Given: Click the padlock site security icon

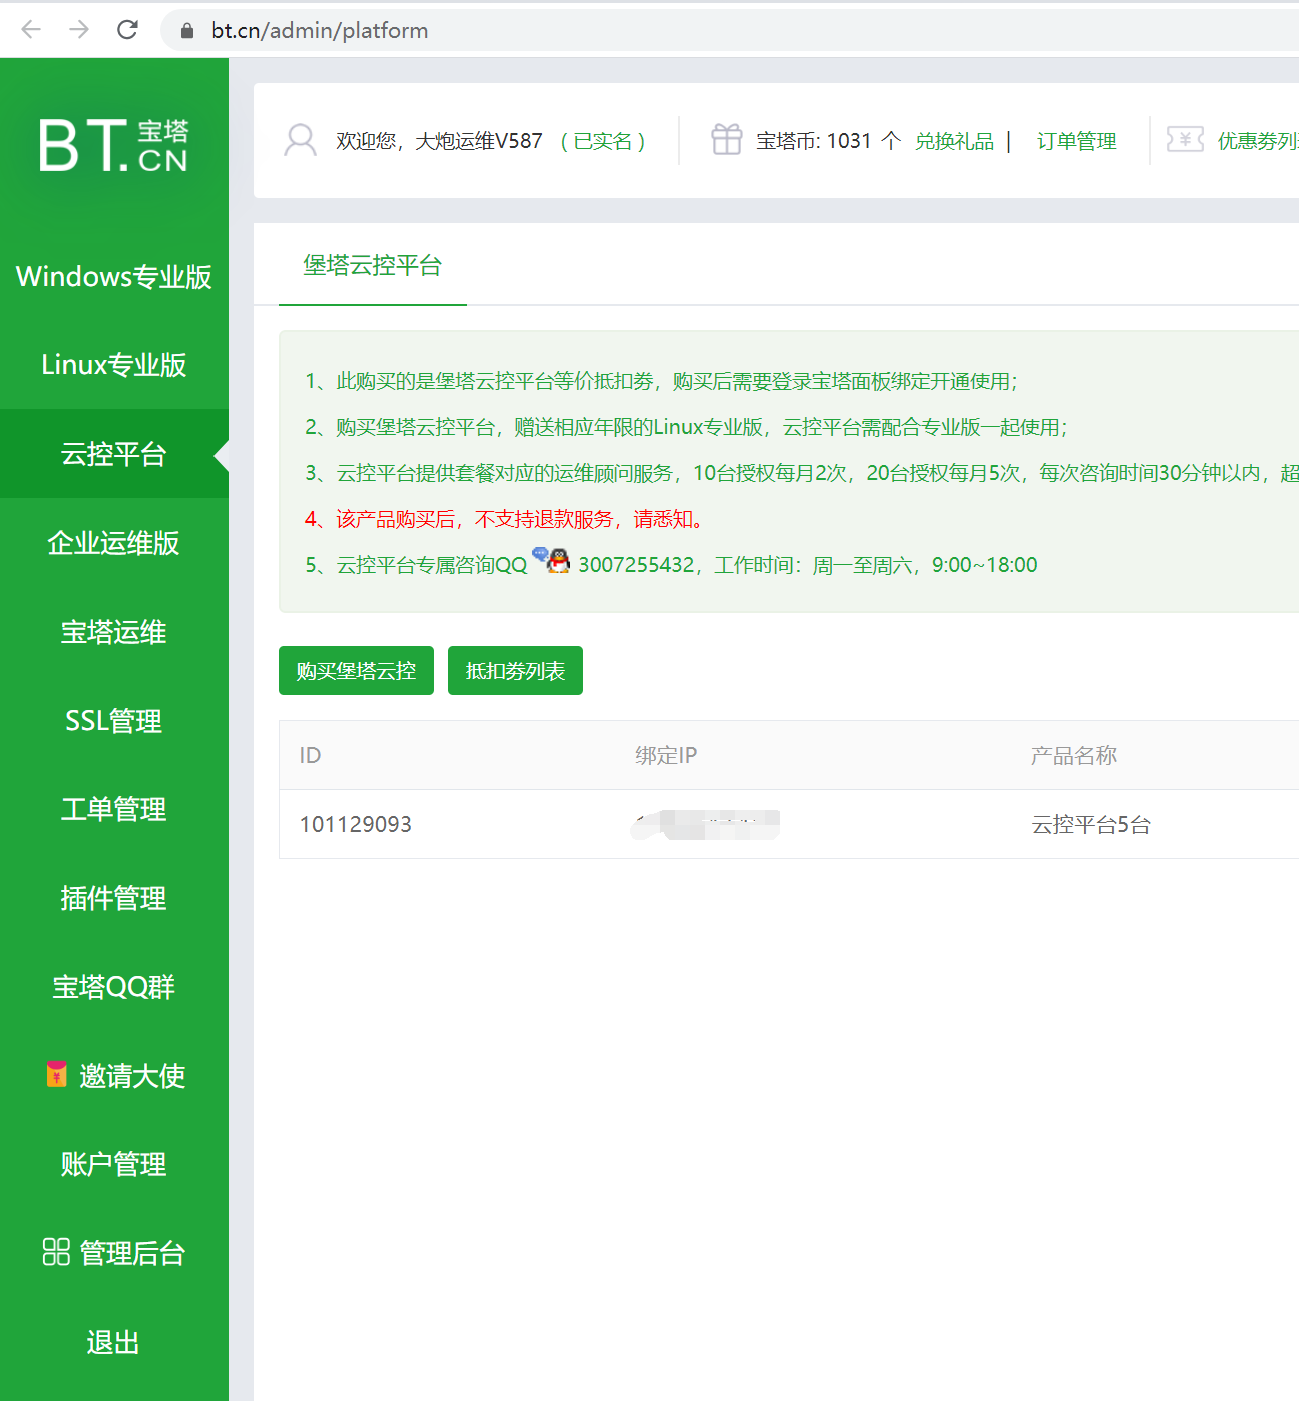Looking at the screenshot, I should pos(187,31).
